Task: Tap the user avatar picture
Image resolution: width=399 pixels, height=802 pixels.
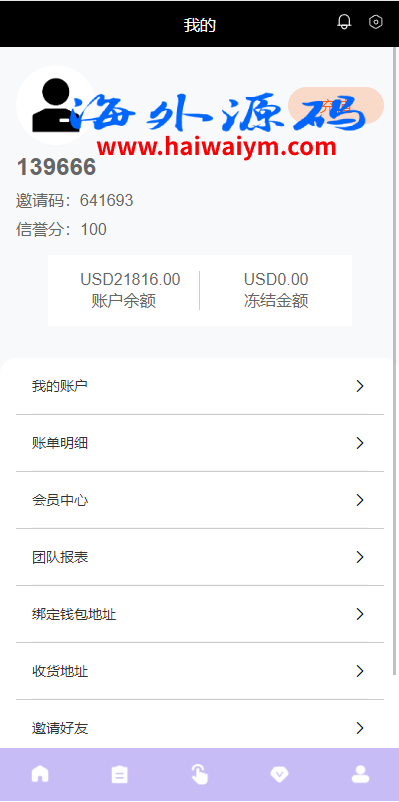Action: [x=56, y=105]
